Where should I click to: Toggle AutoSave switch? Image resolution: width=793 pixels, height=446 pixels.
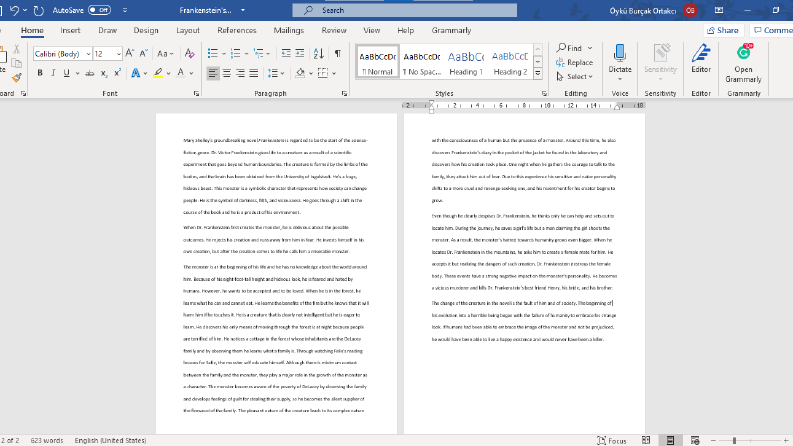coord(99,10)
